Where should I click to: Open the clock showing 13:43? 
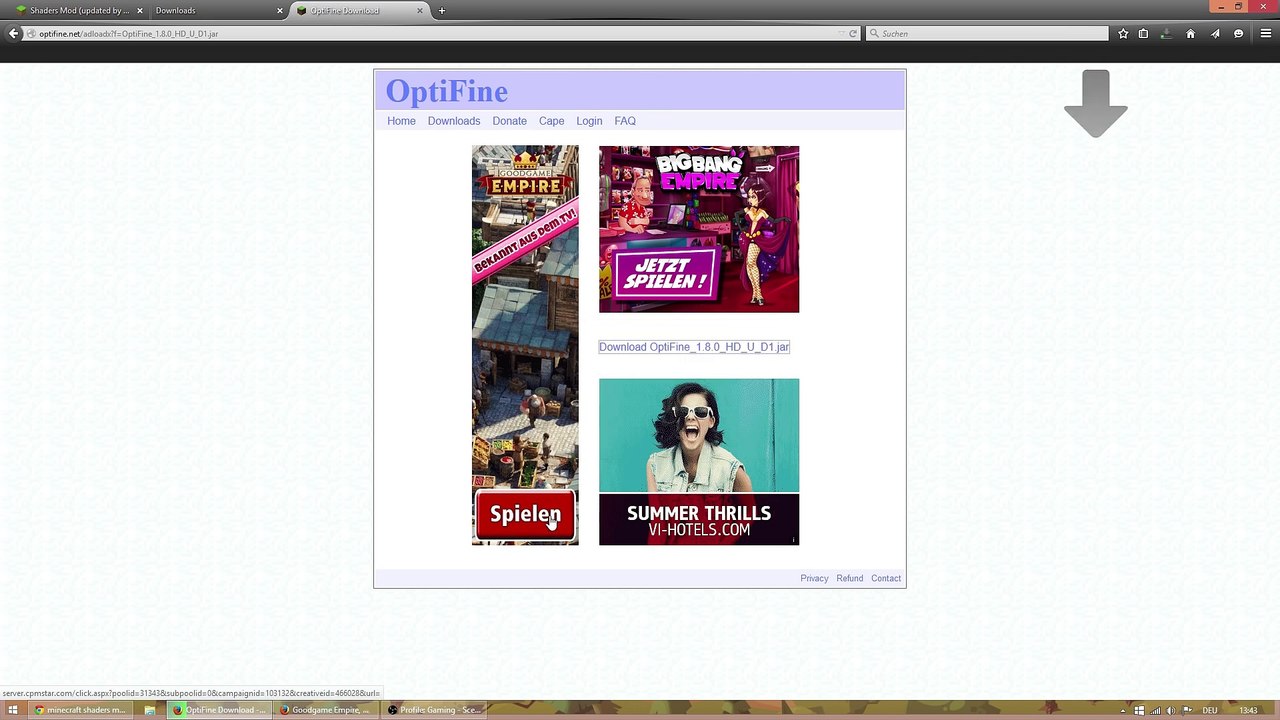(x=1248, y=710)
